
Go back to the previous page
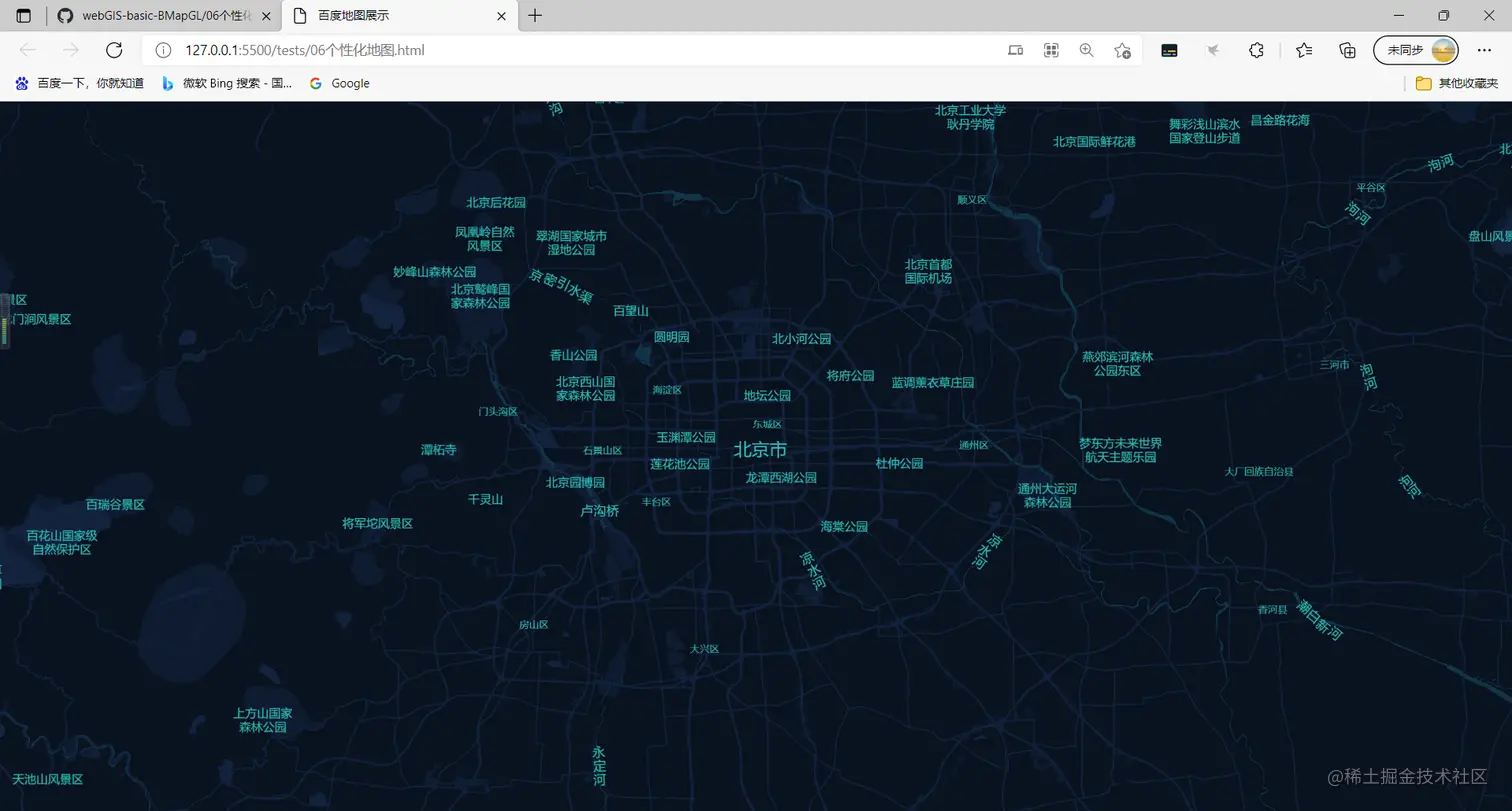coord(28,50)
